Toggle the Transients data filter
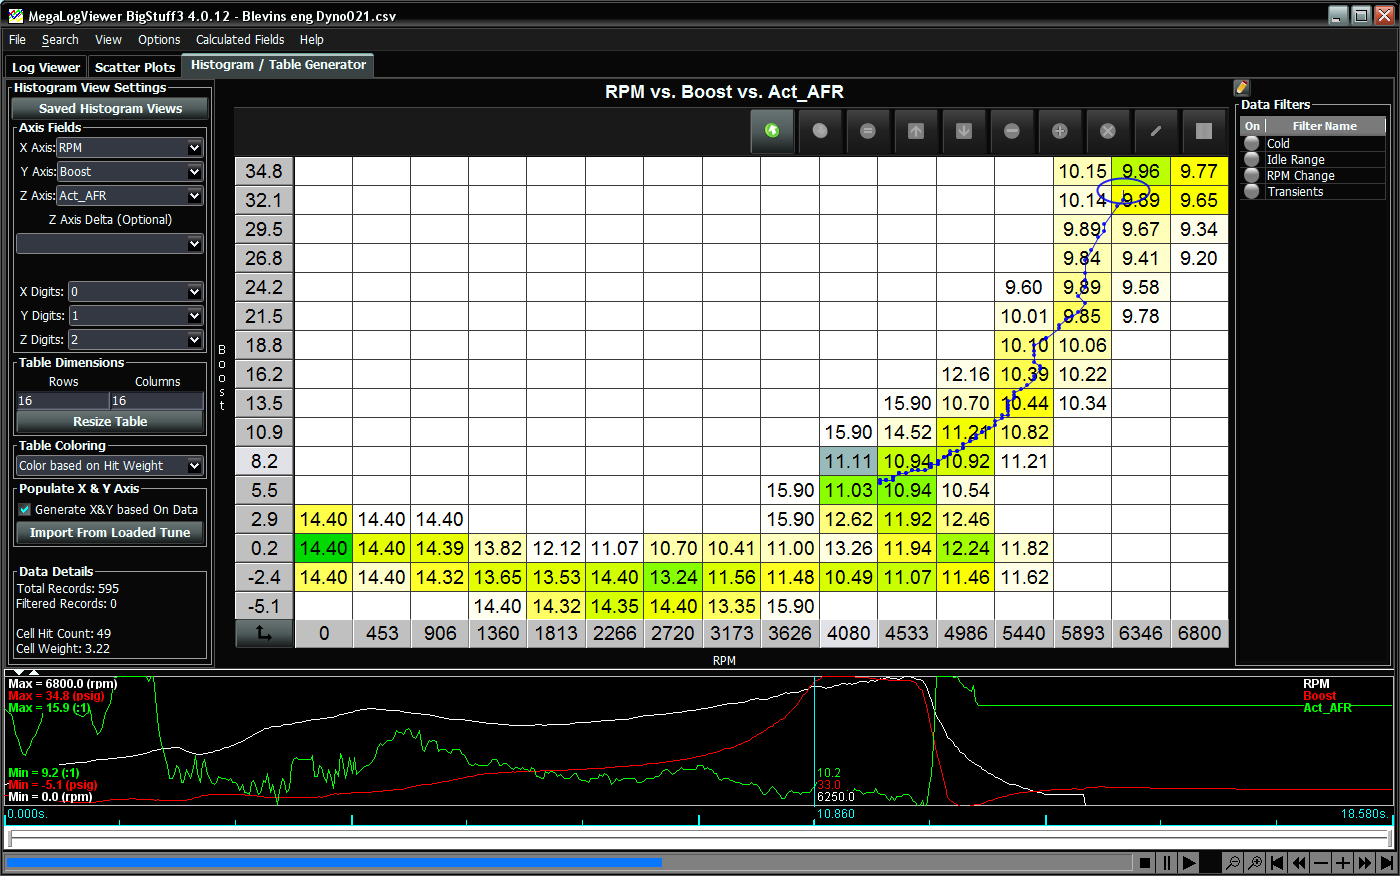The width and height of the screenshot is (1400, 876). [1252, 191]
